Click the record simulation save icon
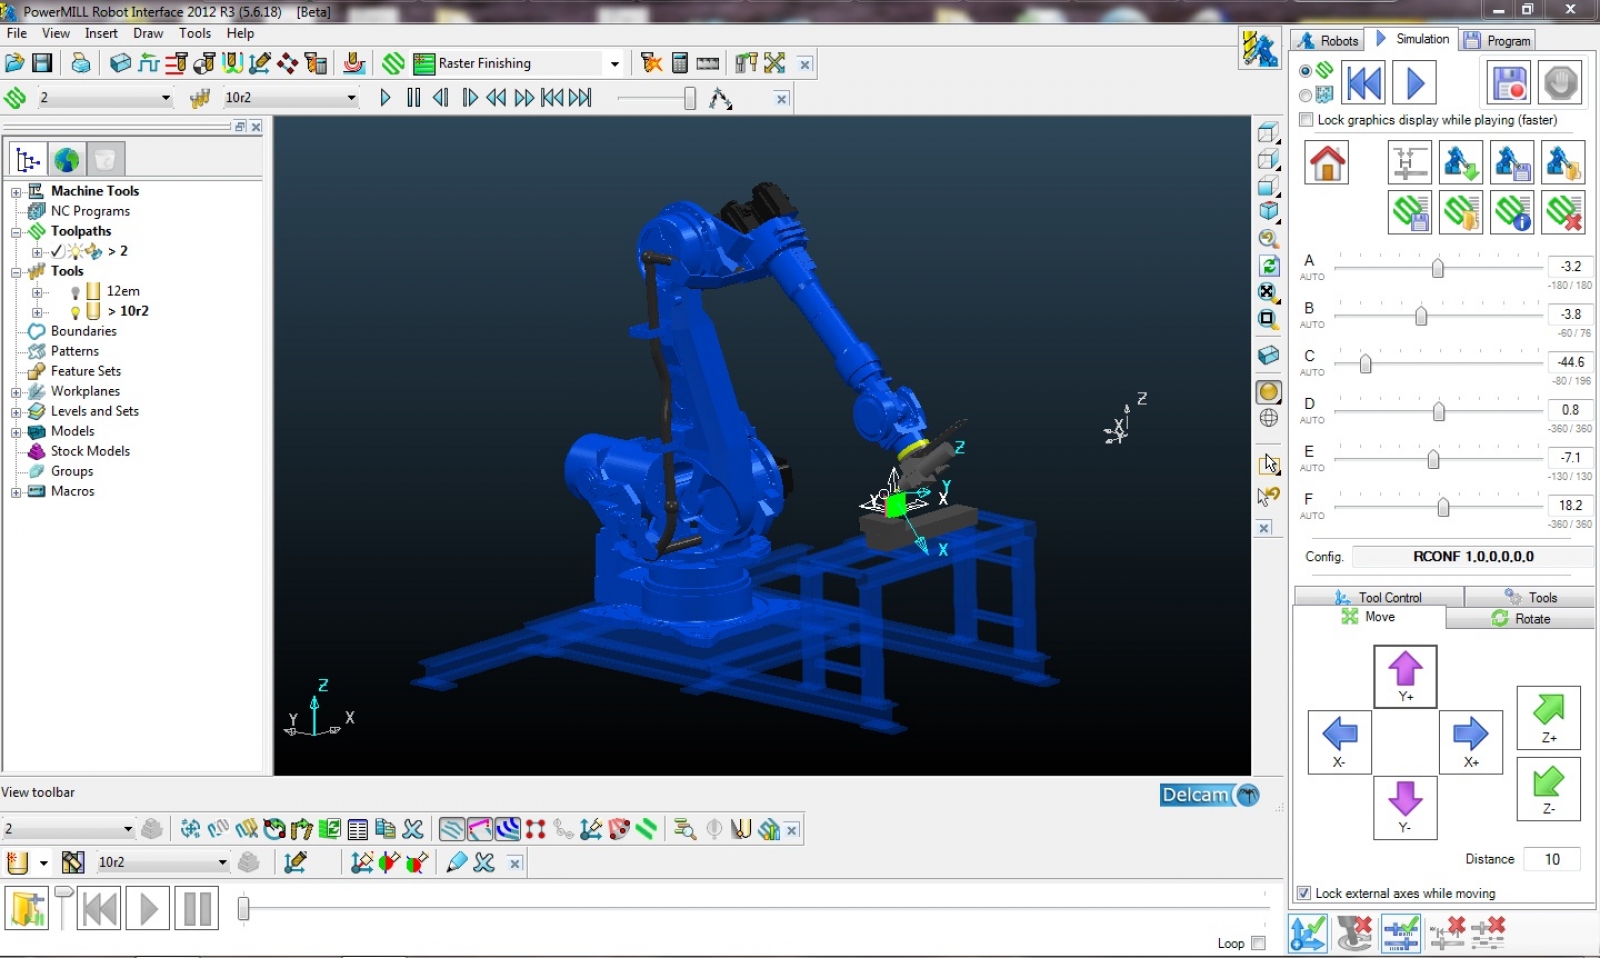Screen dimensions: 1600x958 [x=1509, y=83]
